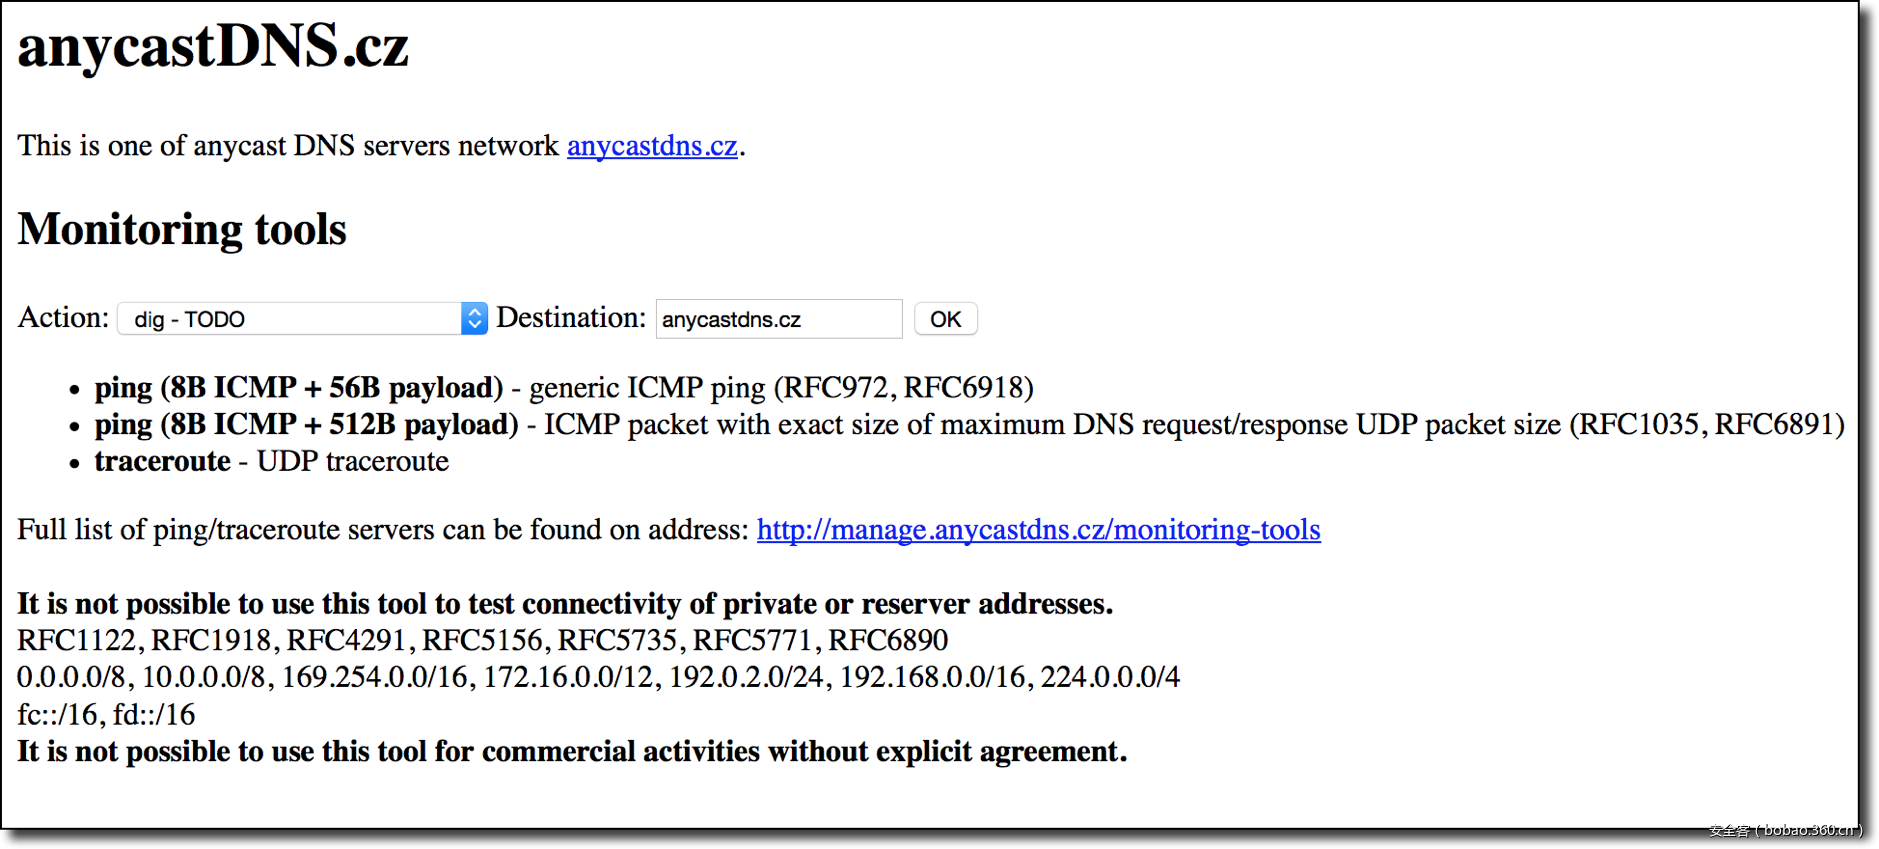Click the Destination text input field
The height and width of the screenshot is (849, 1879).
pyautogui.click(x=778, y=319)
